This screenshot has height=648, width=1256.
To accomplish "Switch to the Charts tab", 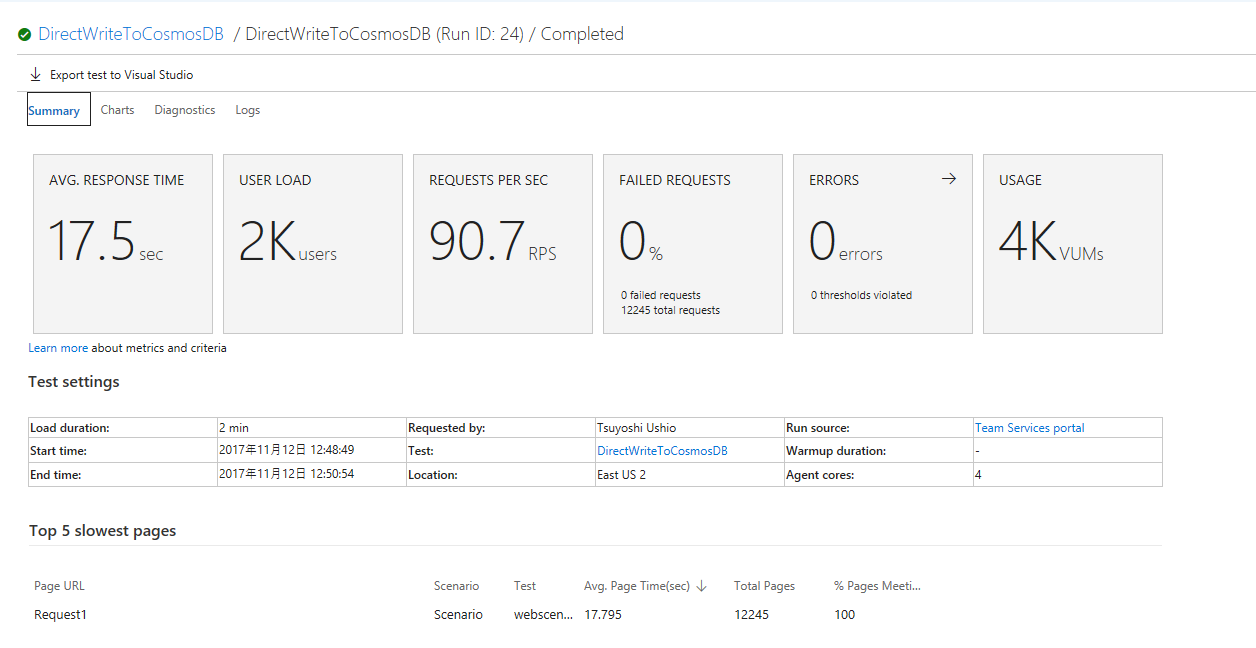I will [x=117, y=110].
